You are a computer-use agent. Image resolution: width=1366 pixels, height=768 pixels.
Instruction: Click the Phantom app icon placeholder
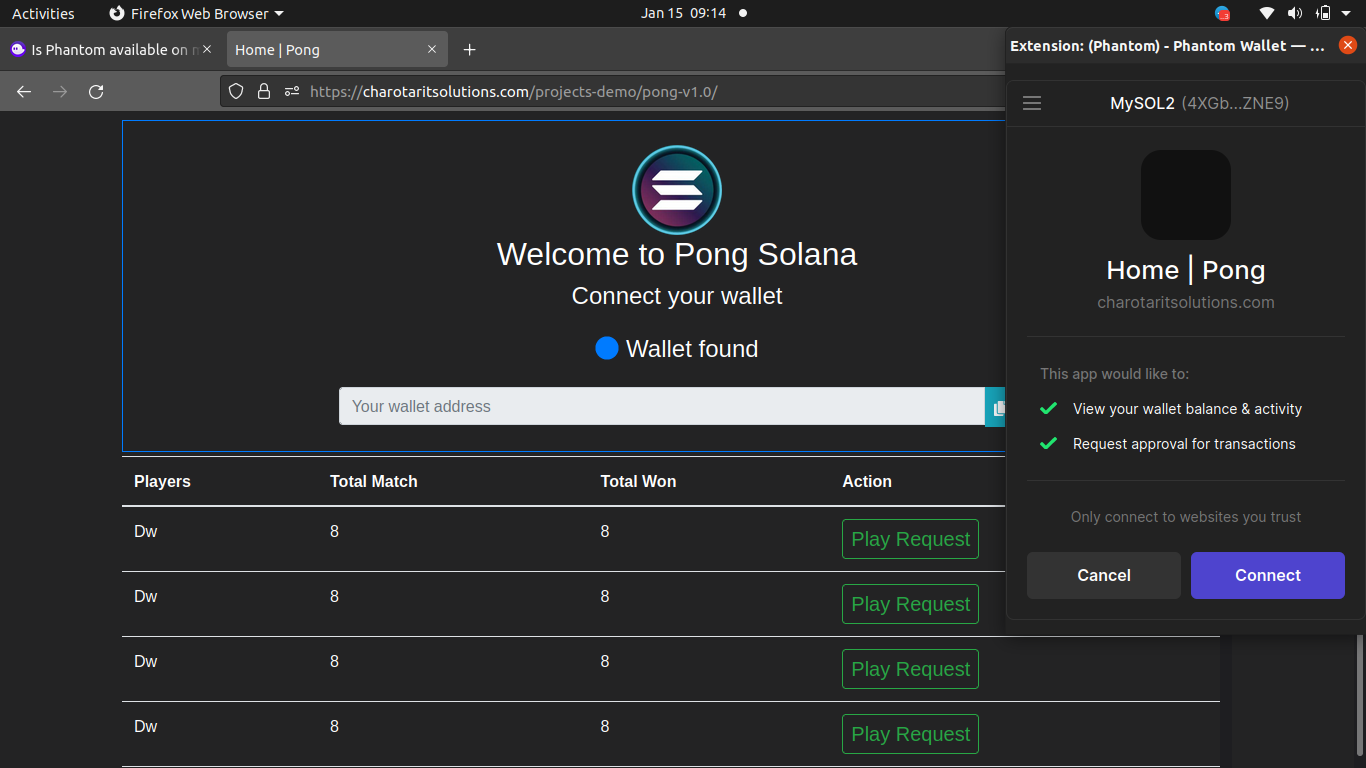(1185, 195)
